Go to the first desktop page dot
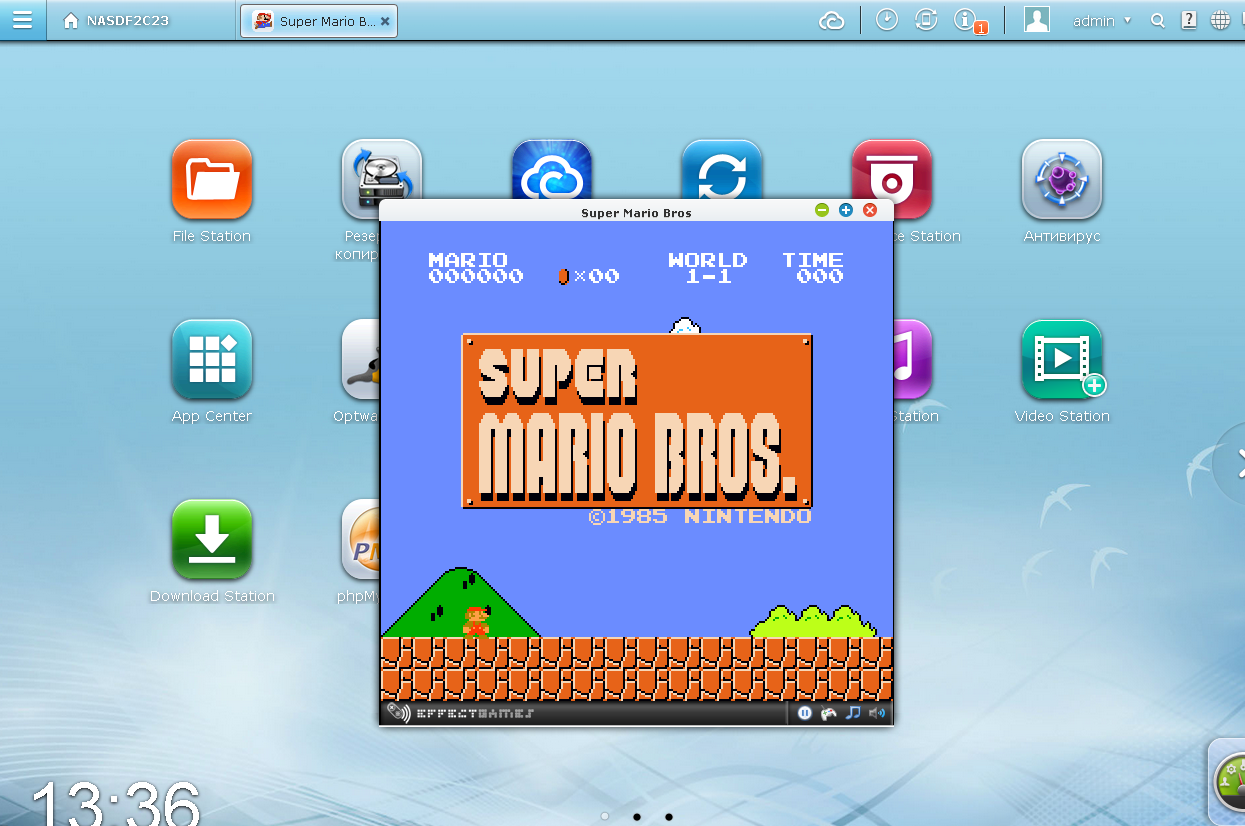 coord(605,816)
